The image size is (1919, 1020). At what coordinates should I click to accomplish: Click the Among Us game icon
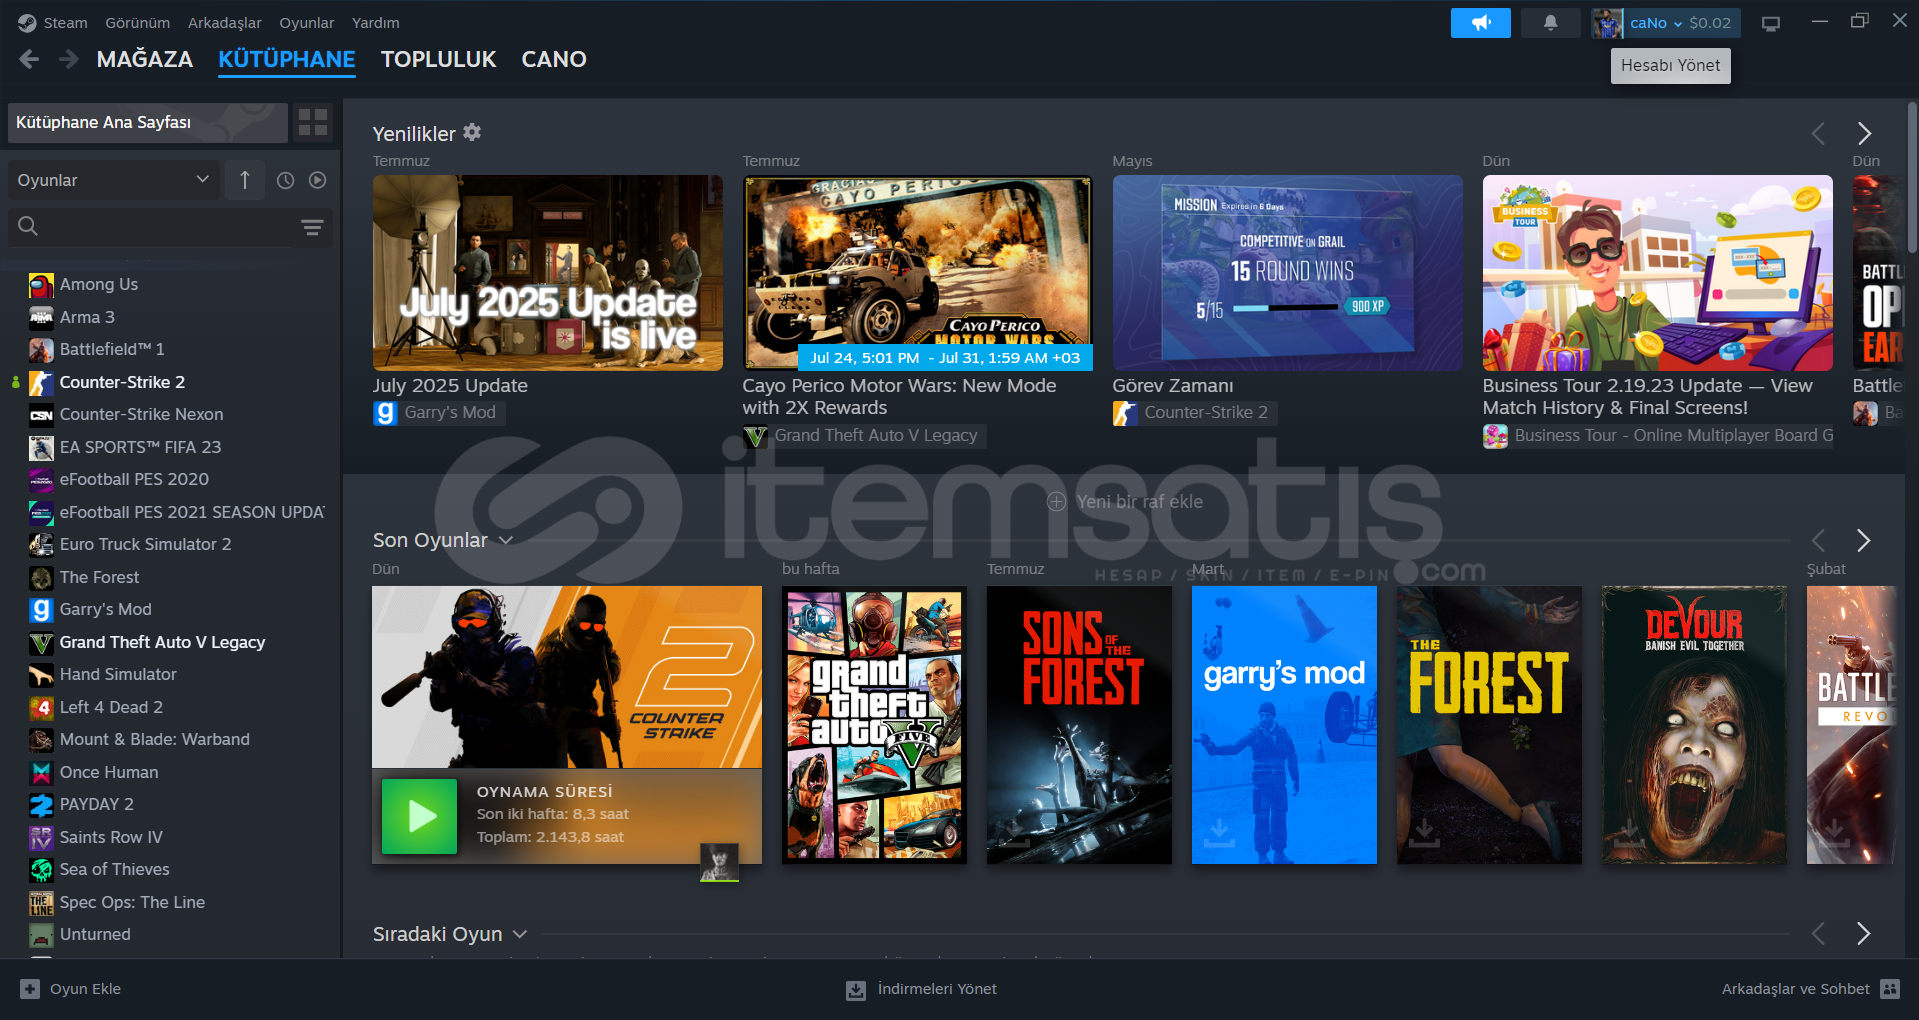[x=41, y=285]
